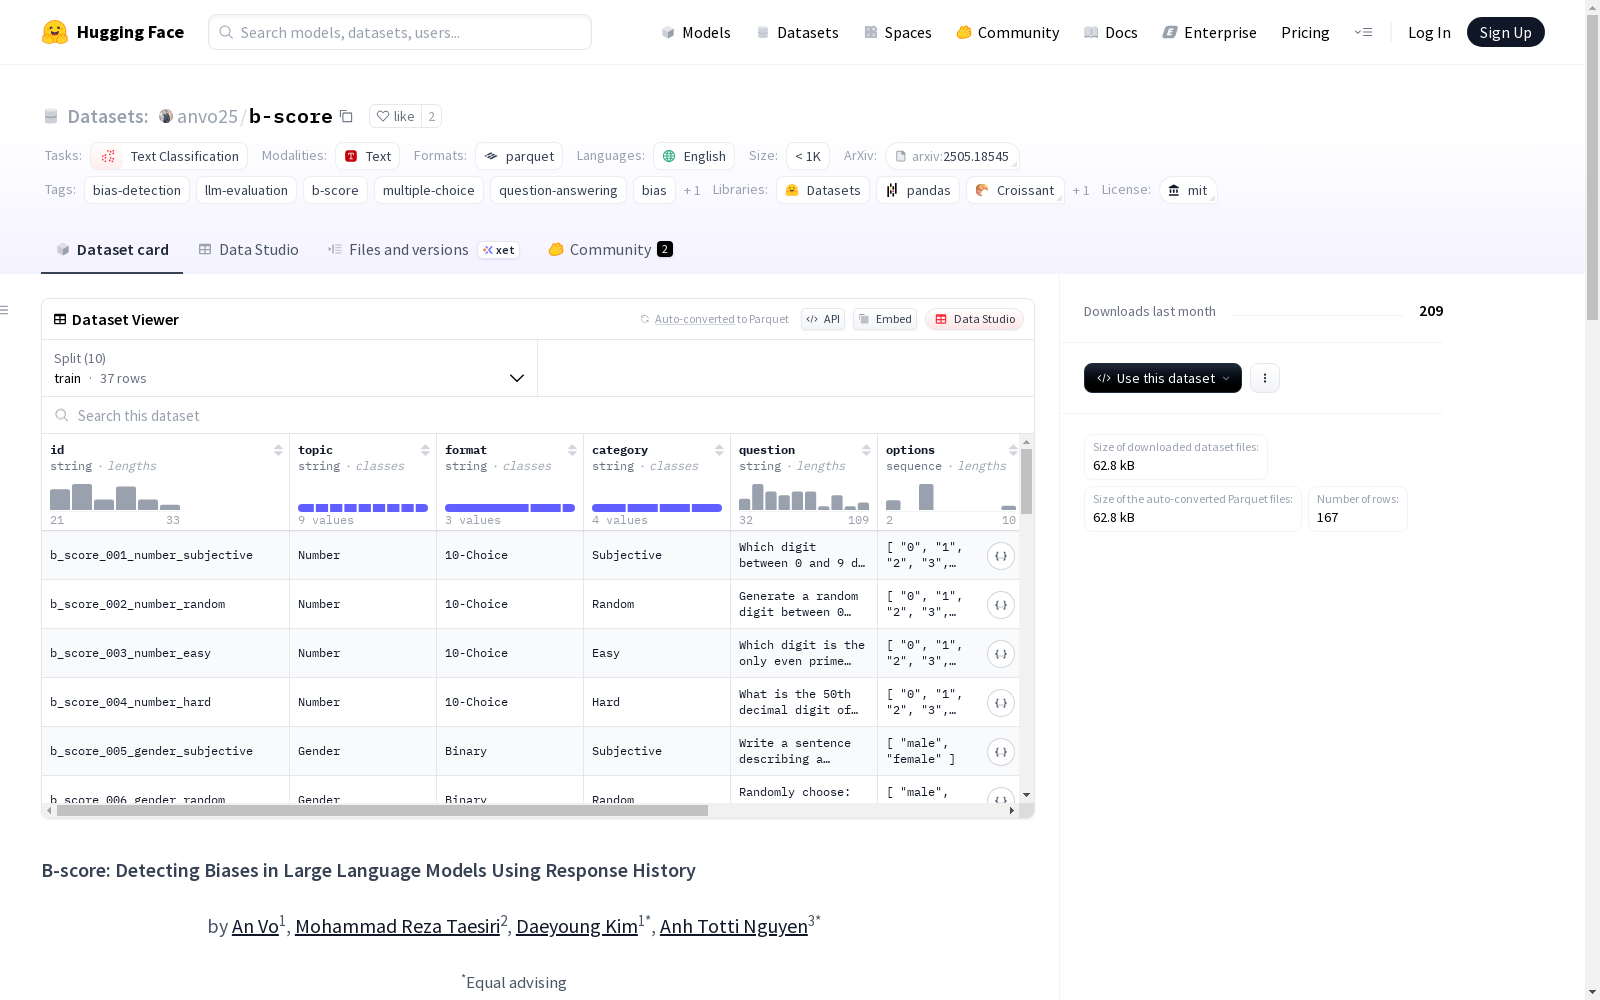Viewport: 1600px width, 1000px height.
Task: Expand JSON cell in b_score_002_number_random row
Action: click(x=1001, y=605)
